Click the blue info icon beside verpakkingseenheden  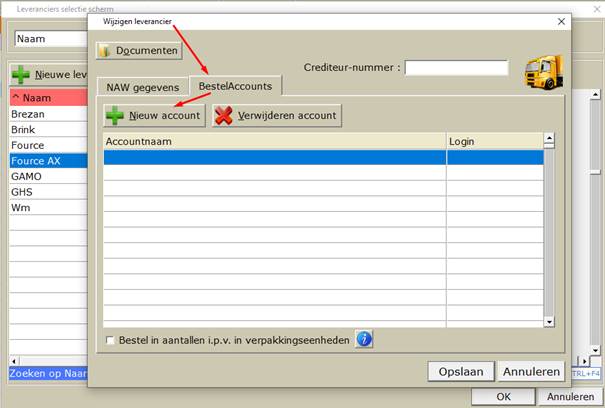(364, 339)
